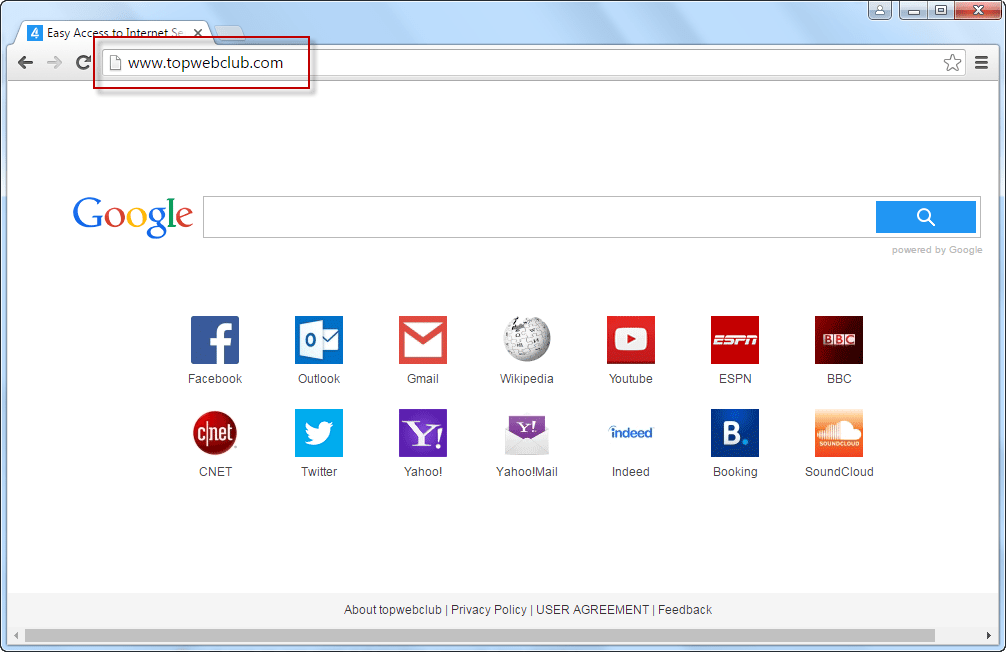Open the CNET shortcut icon
This screenshot has width=1006, height=652.
pyautogui.click(x=215, y=433)
